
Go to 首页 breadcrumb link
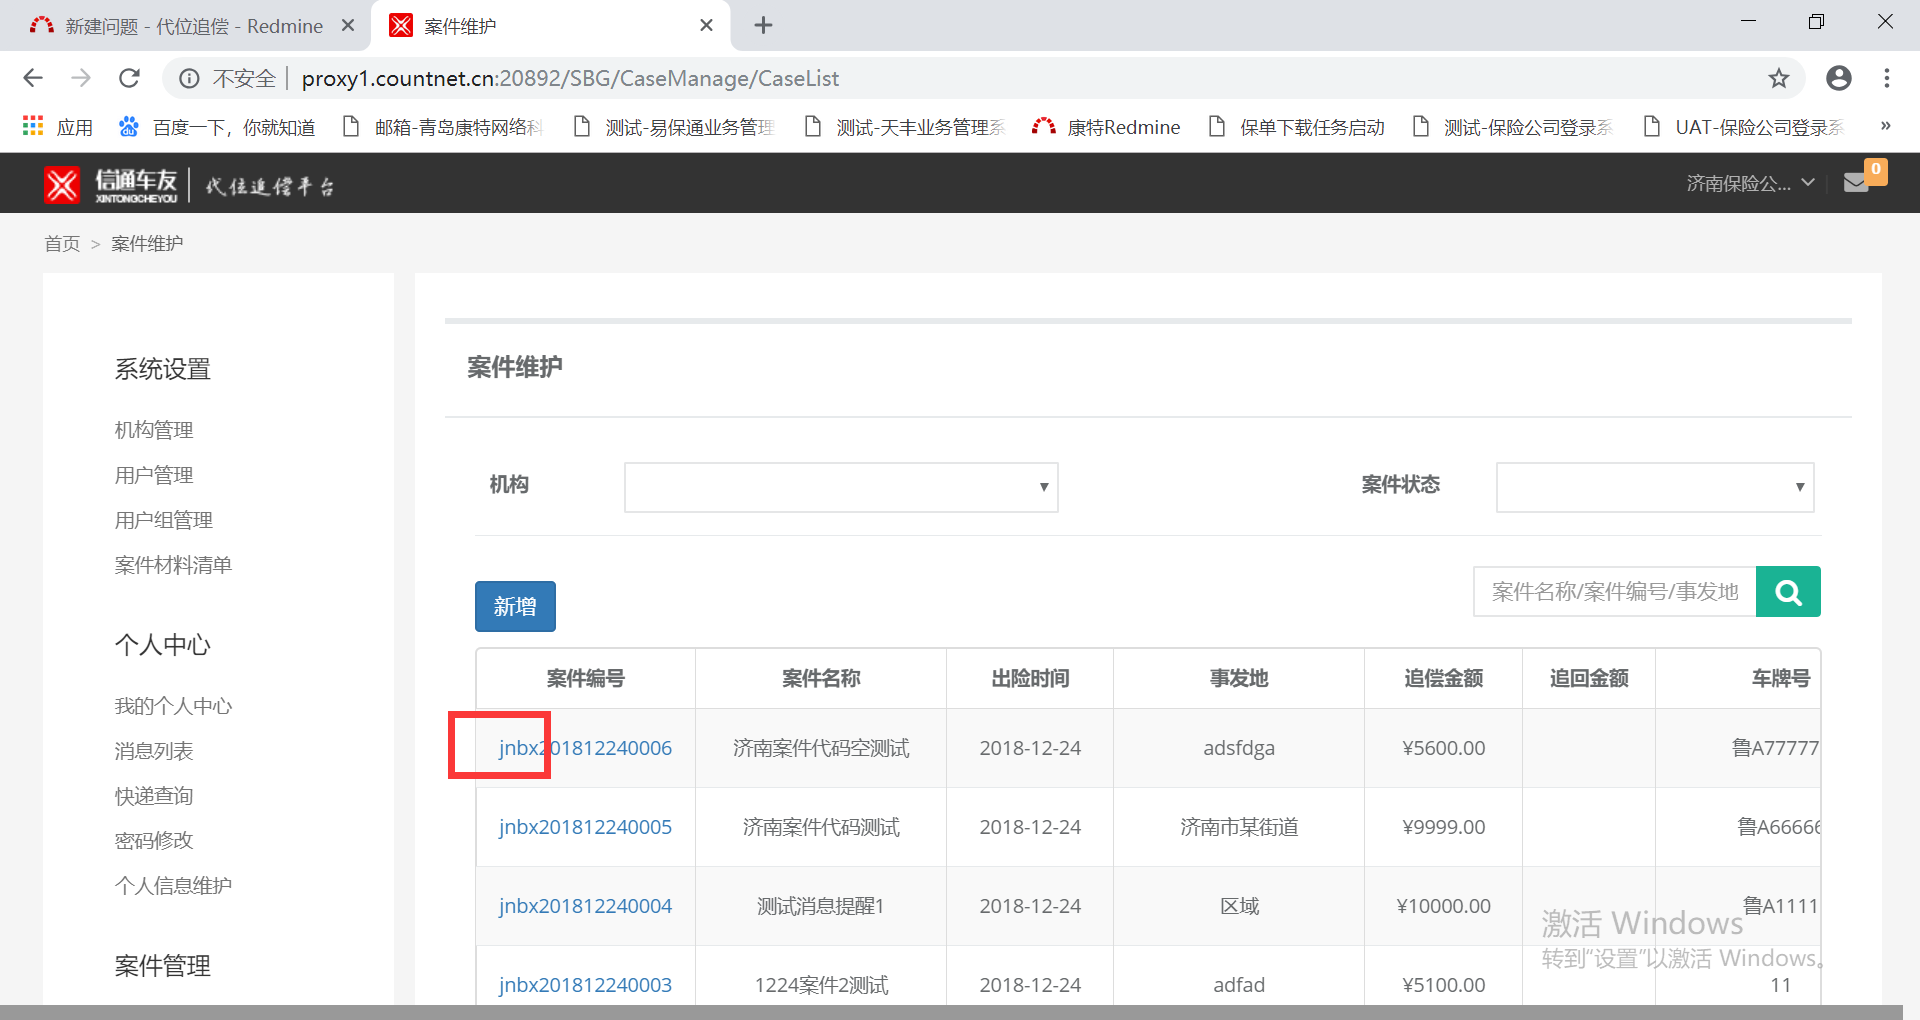(x=62, y=244)
